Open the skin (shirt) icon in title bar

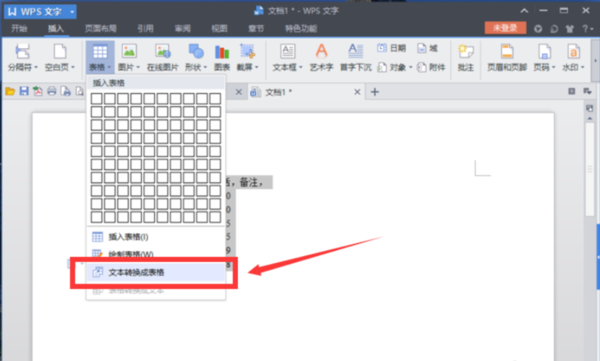570,29
